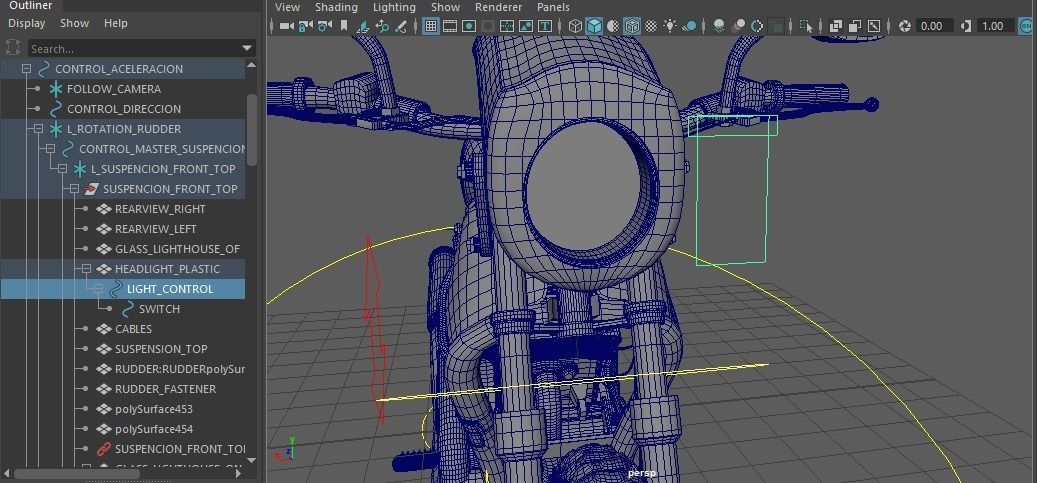The height and width of the screenshot is (483, 1037).
Task: Select the SWITCH curve node
Action: [159, 309]
